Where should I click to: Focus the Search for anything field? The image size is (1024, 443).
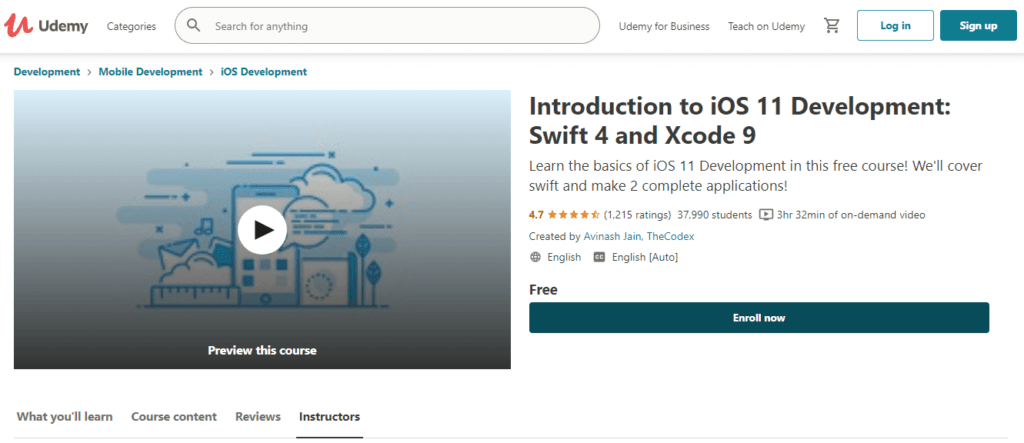387,25
